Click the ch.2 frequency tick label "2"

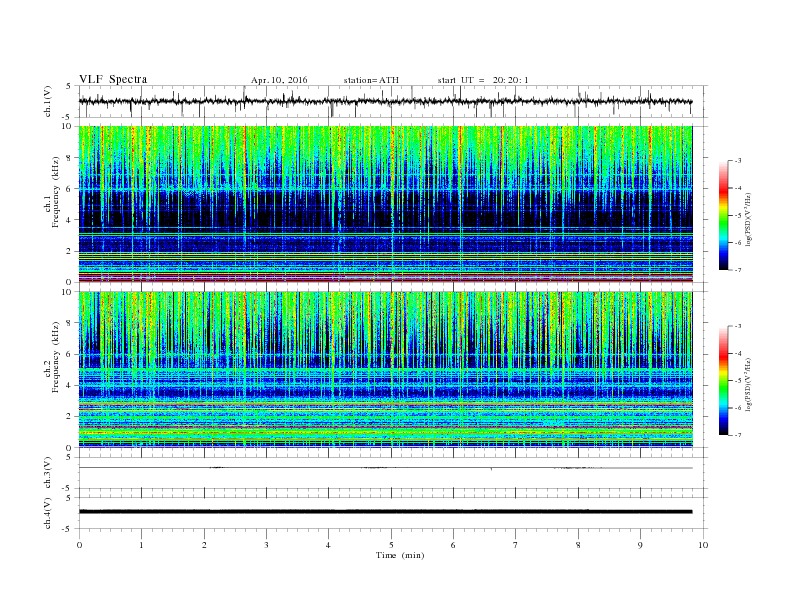[69, 417]
